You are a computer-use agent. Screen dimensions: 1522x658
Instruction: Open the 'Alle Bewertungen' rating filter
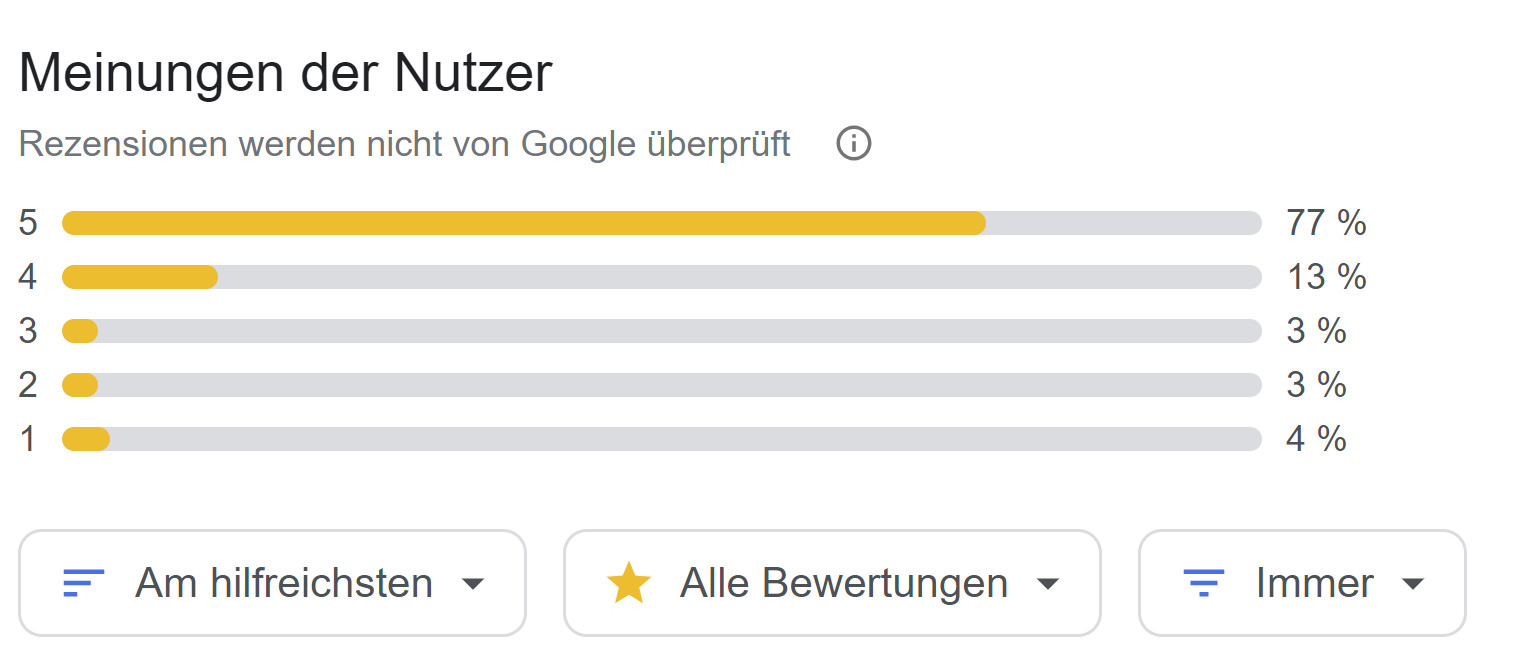pyautogui.click(x=832, y=583)
